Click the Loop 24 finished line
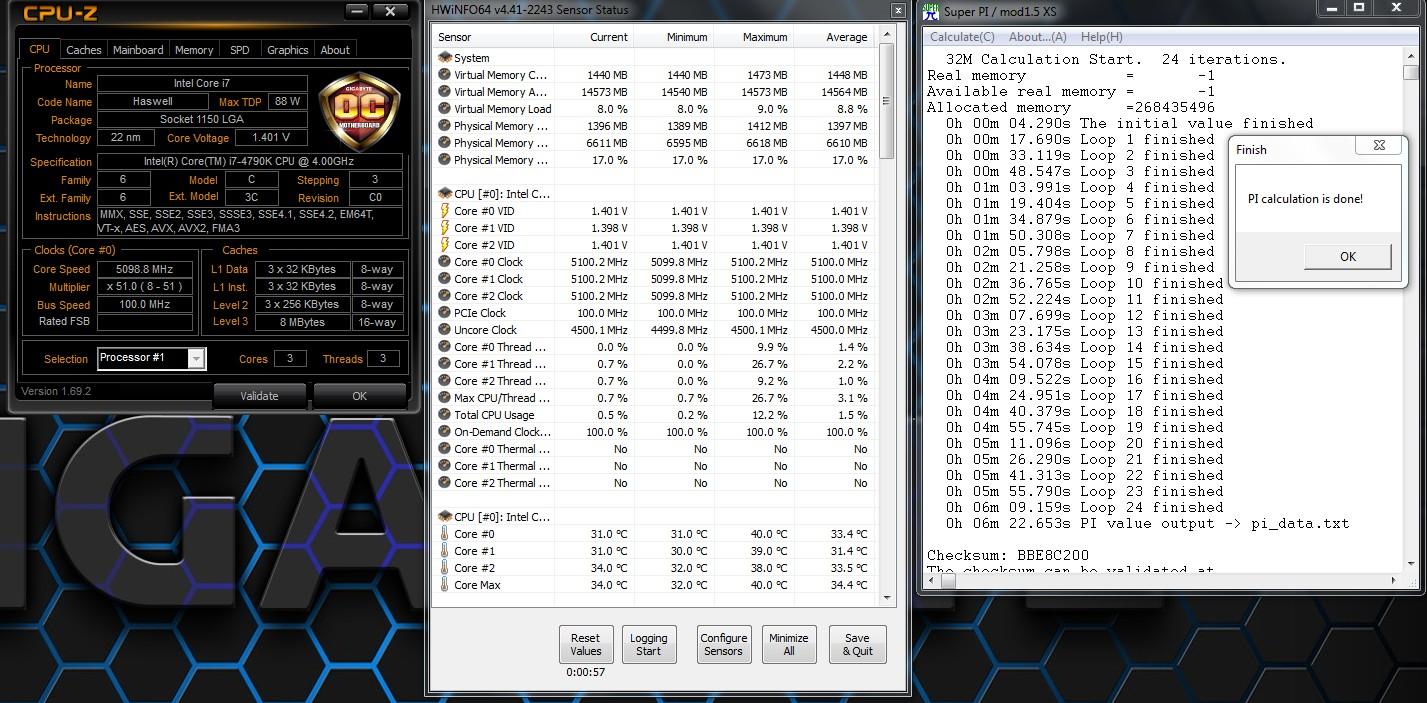The height and width of the screenshot is (703, 1427). tap(1085, 507)
